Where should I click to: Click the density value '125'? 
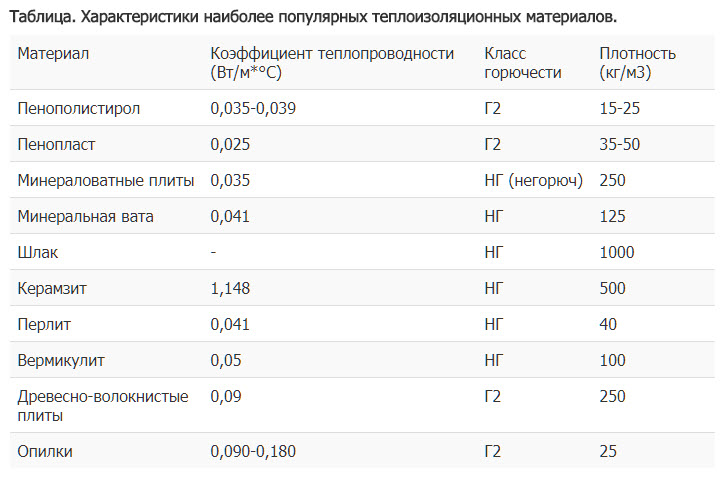tap(612, 216)
